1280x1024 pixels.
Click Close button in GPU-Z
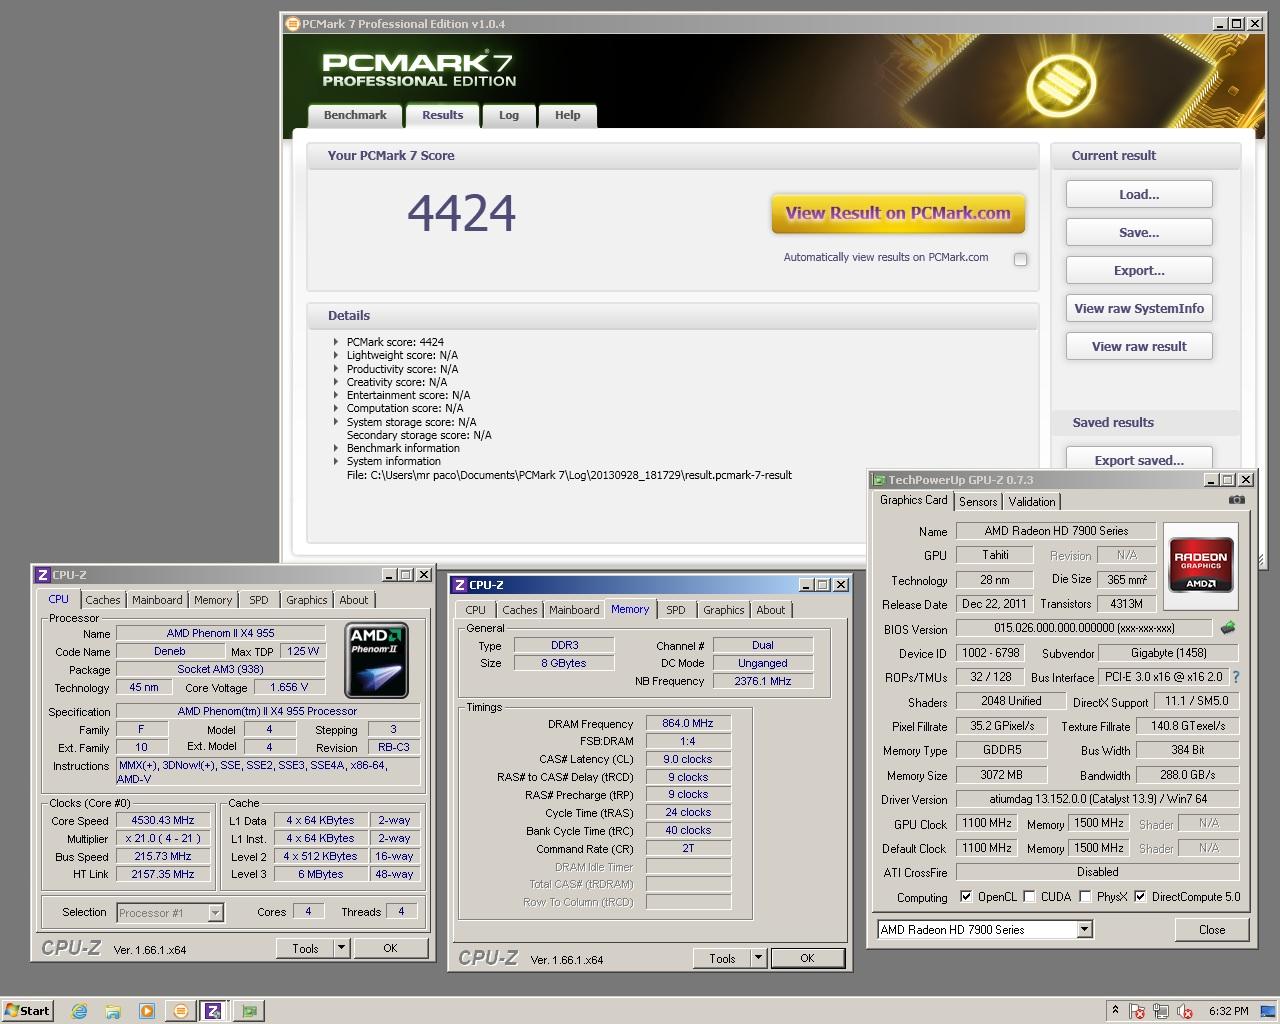1212,929
